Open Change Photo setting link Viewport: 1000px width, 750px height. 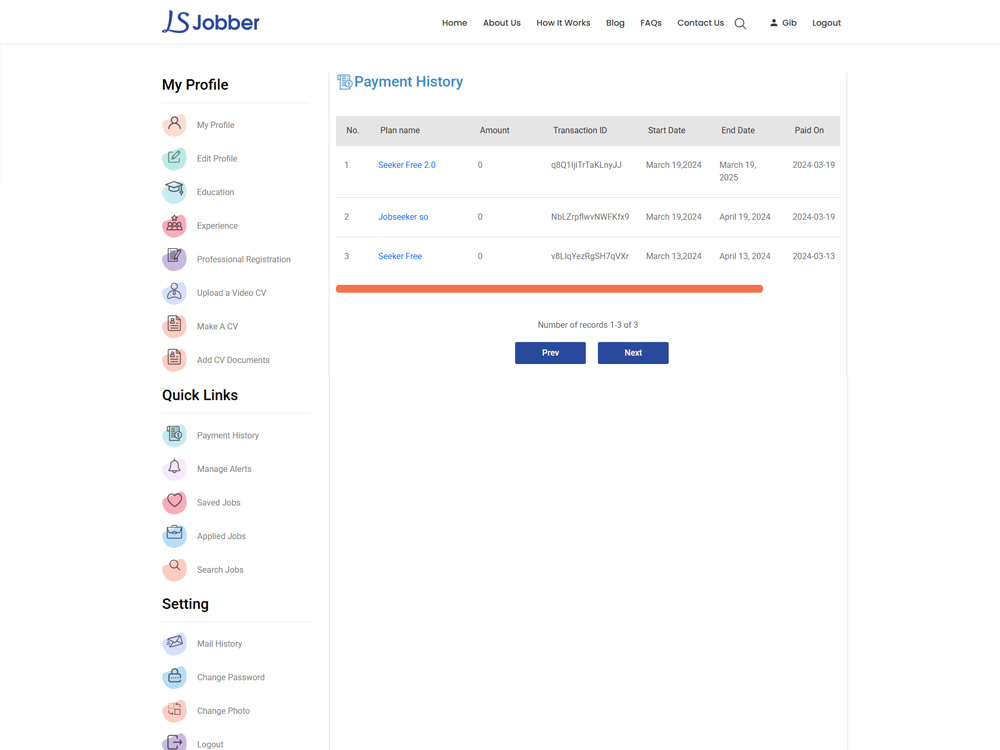(x=223, y=710)
